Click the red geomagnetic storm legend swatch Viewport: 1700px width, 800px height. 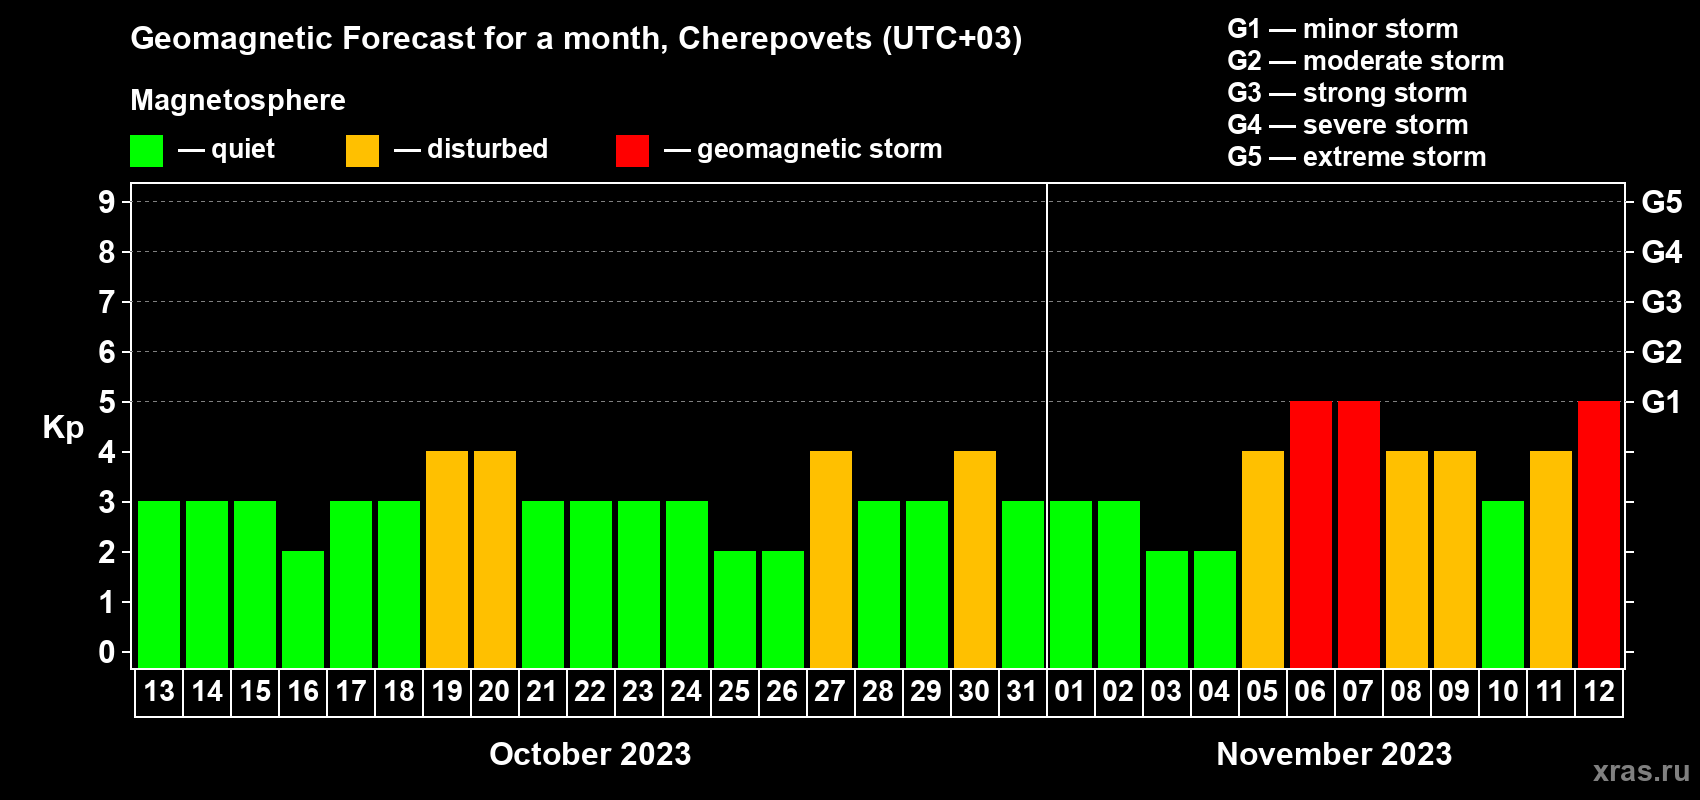632,151
